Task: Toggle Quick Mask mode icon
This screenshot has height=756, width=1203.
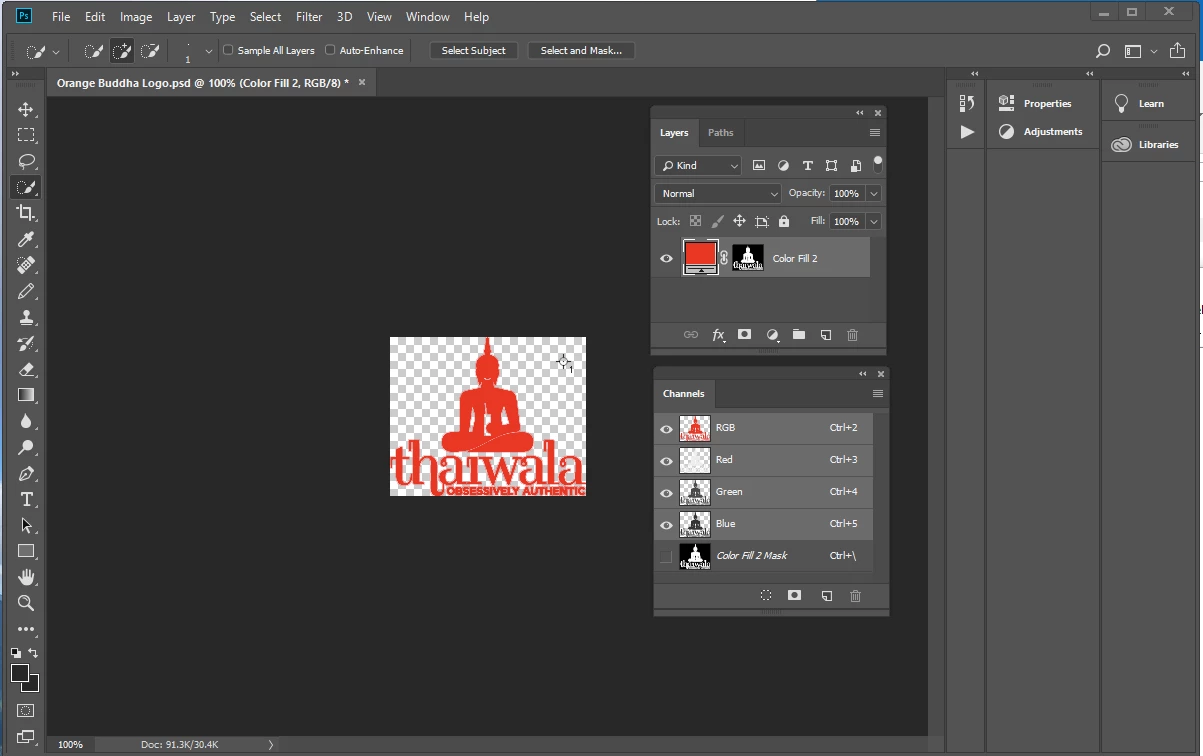Action: pos(26,710)
